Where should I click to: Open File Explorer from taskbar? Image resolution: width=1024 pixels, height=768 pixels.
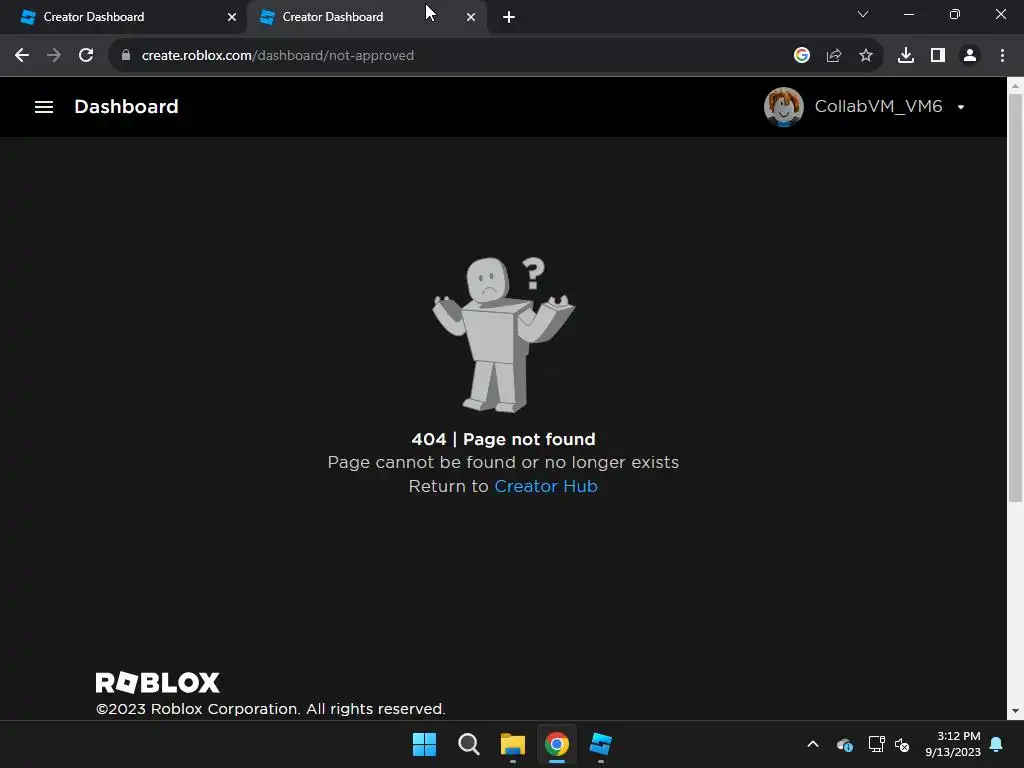(513, 744)
